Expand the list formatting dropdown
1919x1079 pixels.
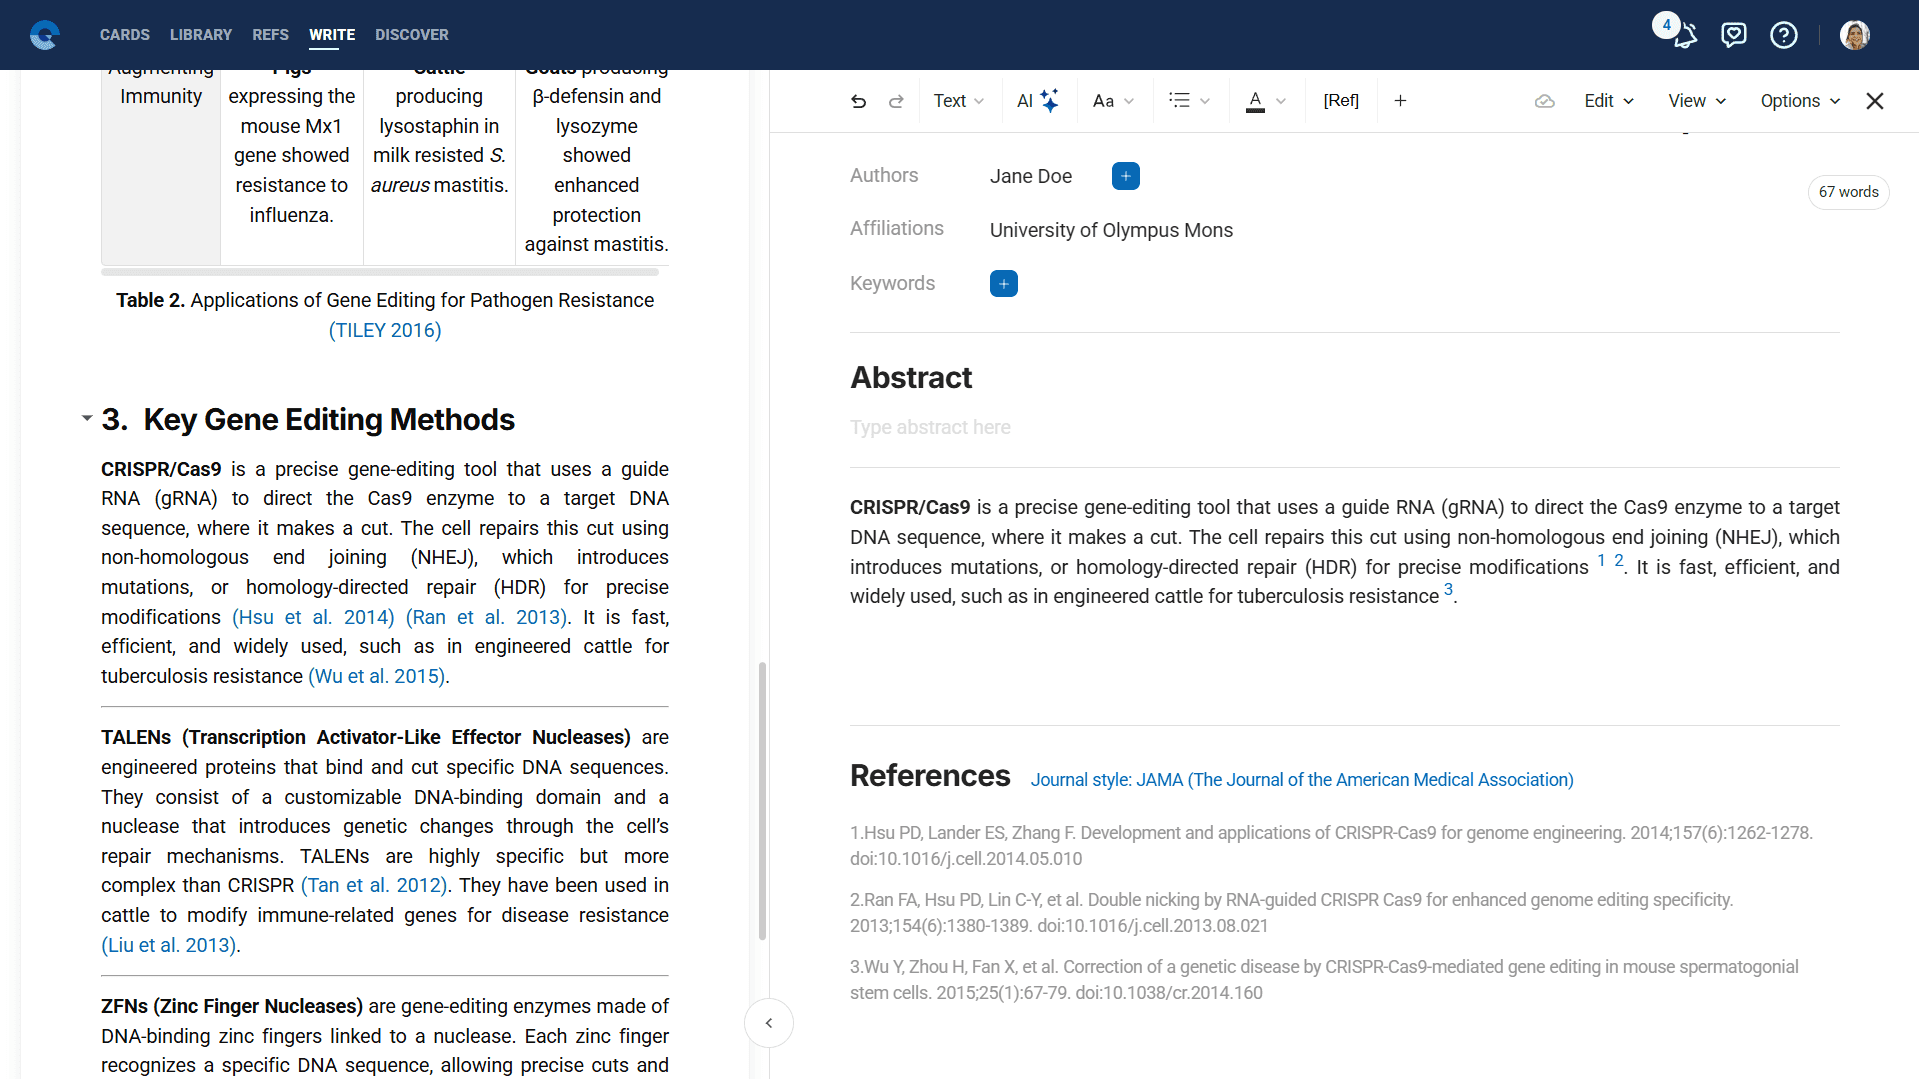[1189, 101]
